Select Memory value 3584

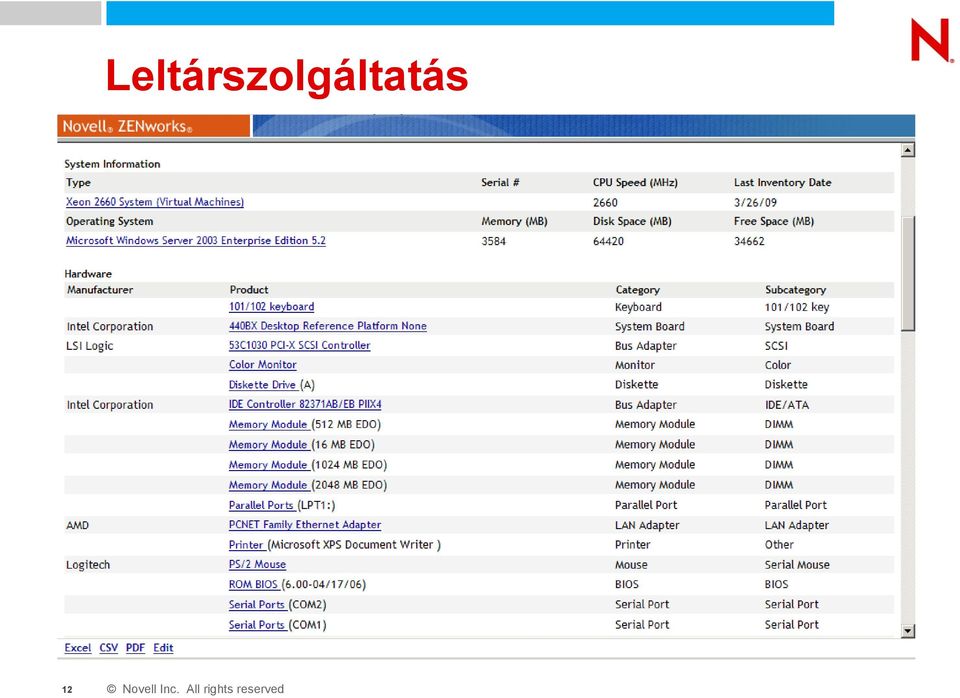coord(493,241)
